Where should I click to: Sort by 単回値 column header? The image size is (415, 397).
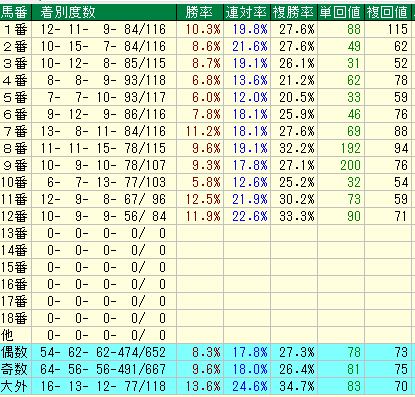341,13
